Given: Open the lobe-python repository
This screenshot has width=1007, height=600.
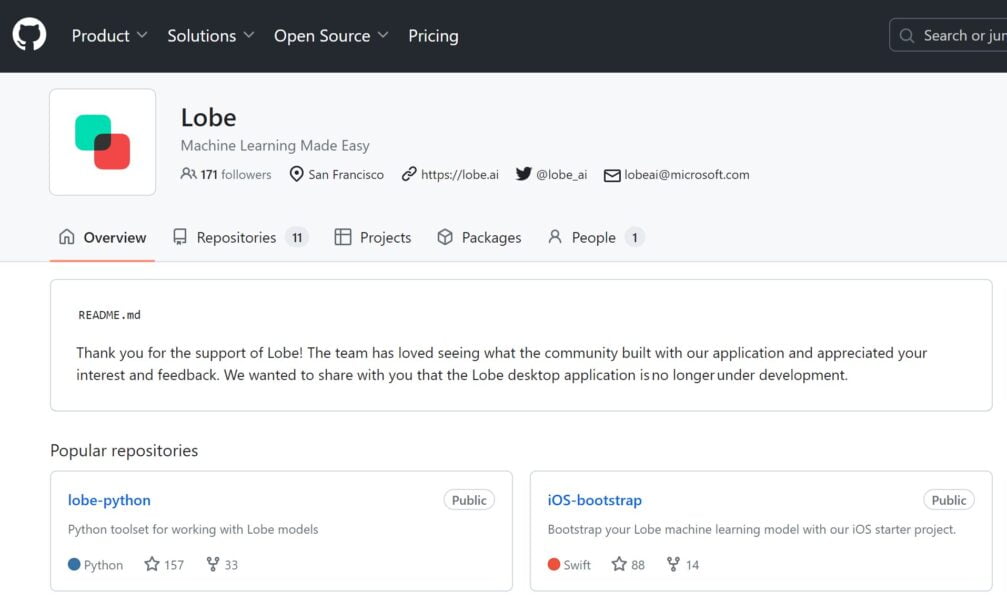Looking at the screenshot, I should click(x=109, y=500).
